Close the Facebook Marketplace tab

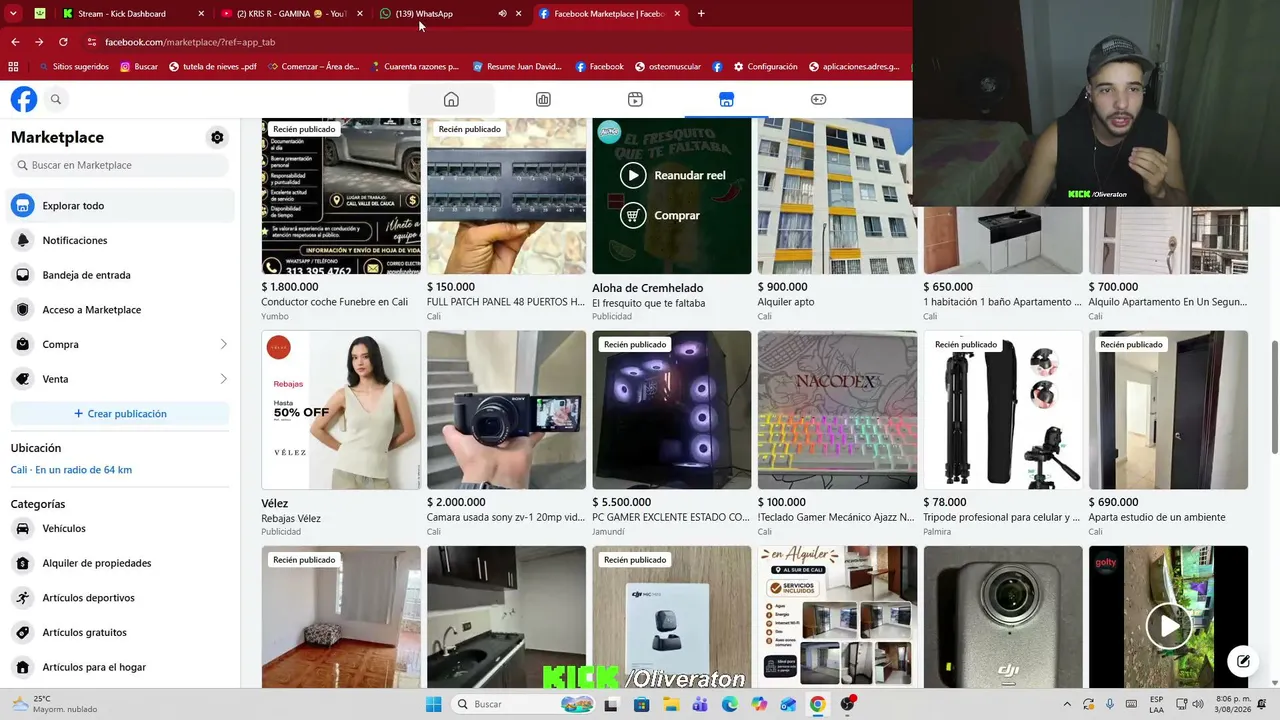tap(677, 14)
